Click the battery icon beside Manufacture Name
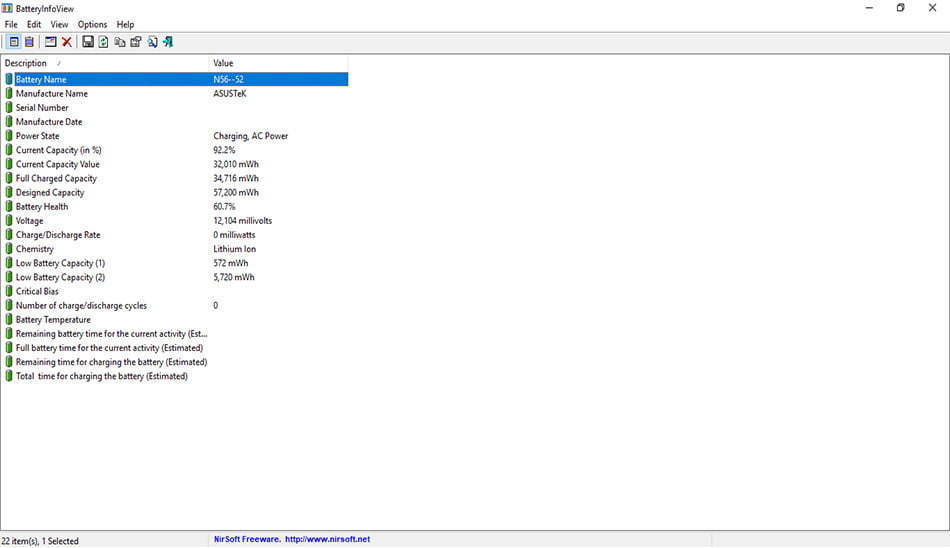This screenshot has height=548, width=950. (8, 93)
